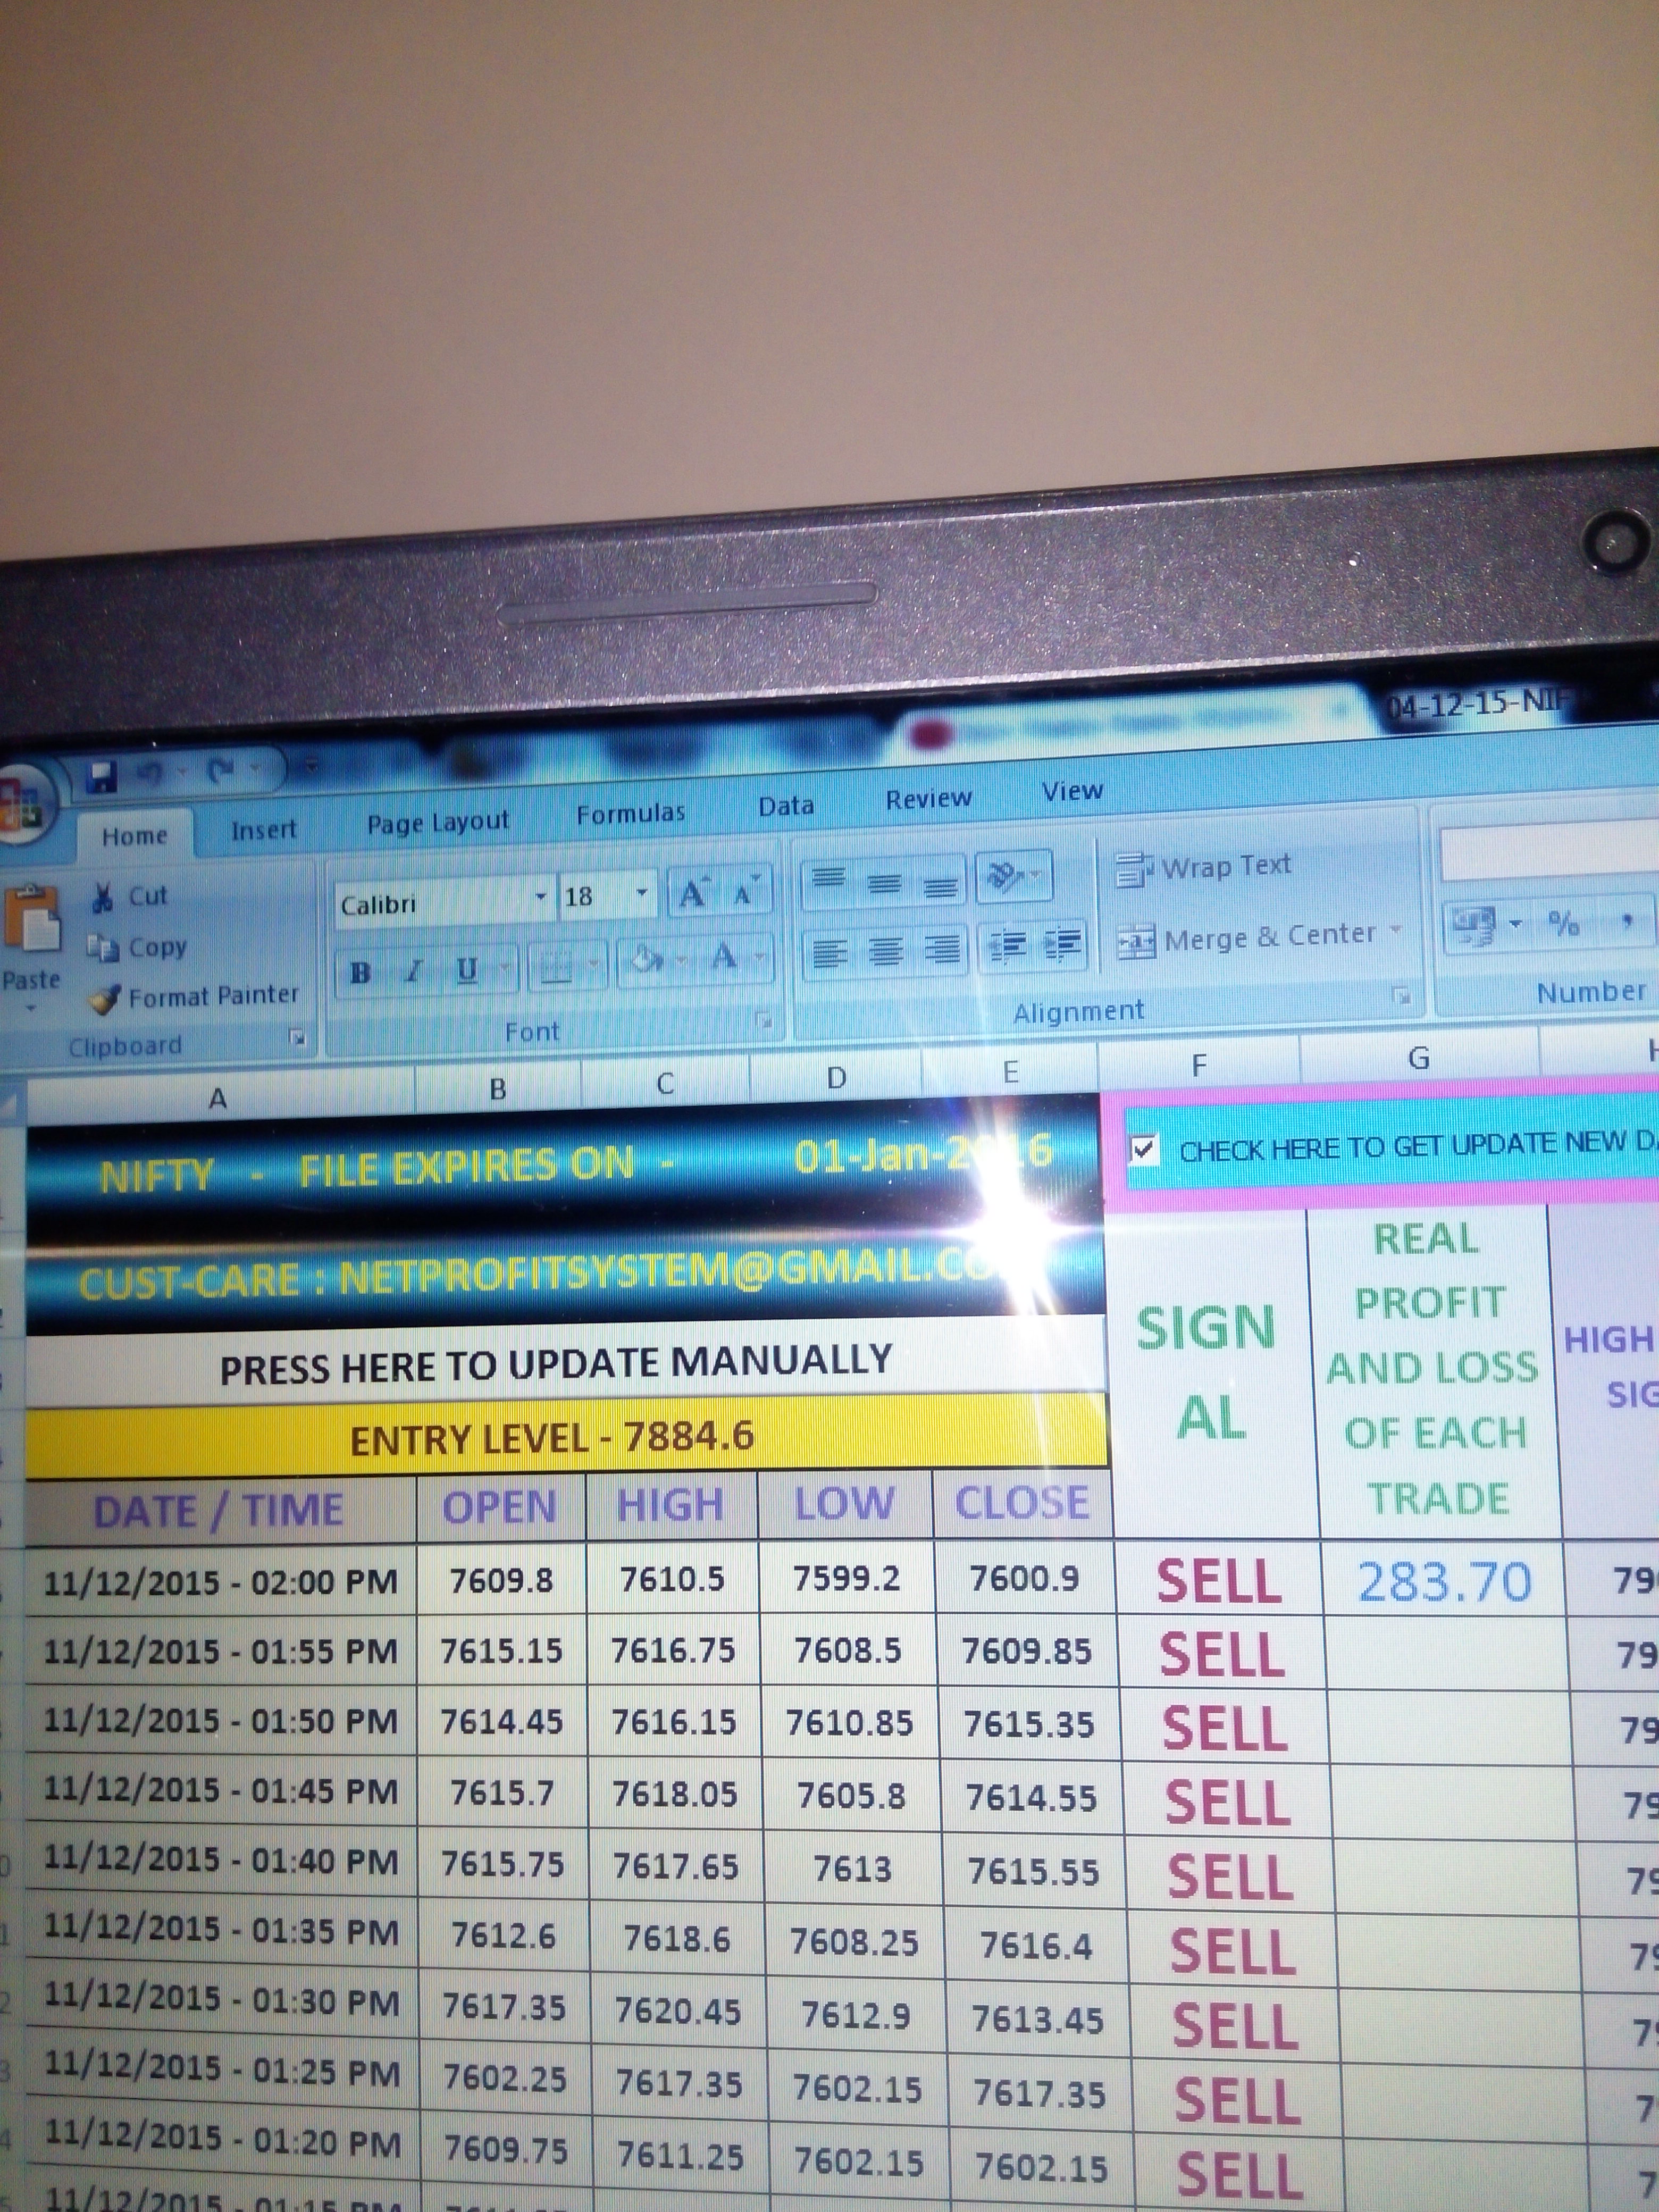Click the Increase Indent icon
The height and width of the screenshot is (2212, 1659).
1062,943
